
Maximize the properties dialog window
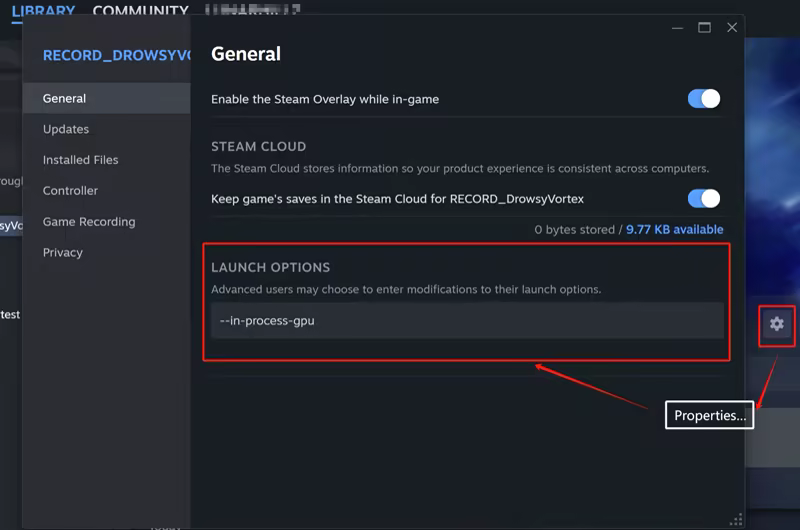click(x=704, y=28)
